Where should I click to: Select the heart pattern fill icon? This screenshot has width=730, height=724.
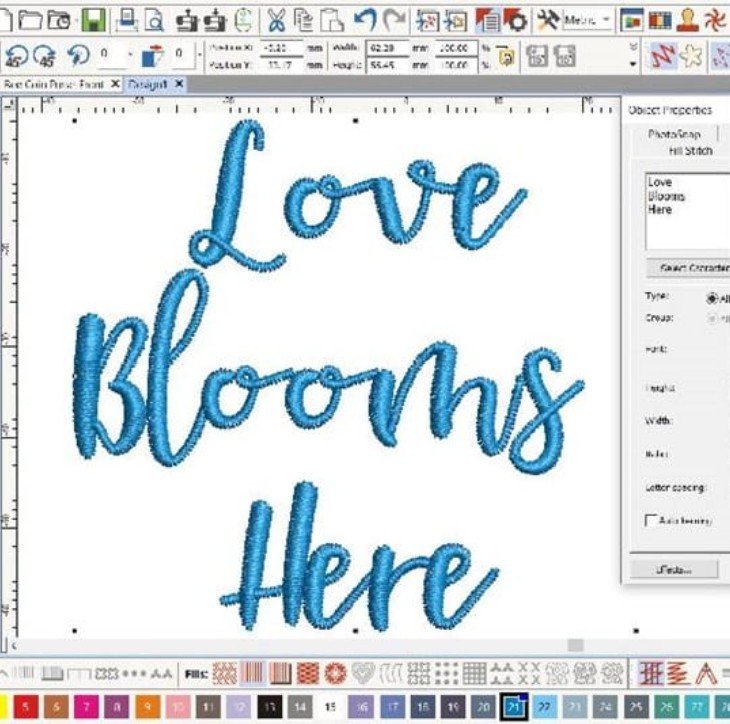pyautogui.click(x=363, y=673)
